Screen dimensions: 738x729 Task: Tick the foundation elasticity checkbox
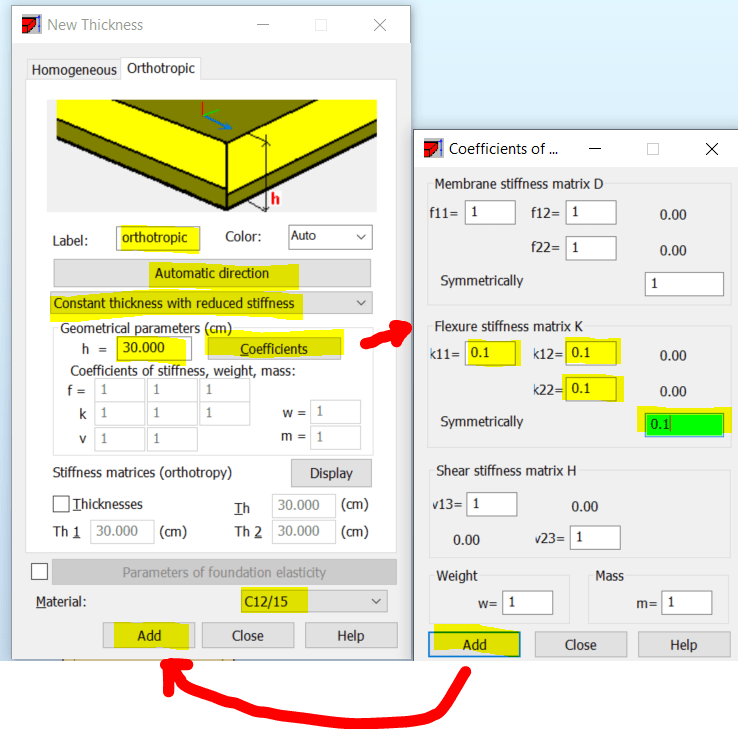[40, 572]
